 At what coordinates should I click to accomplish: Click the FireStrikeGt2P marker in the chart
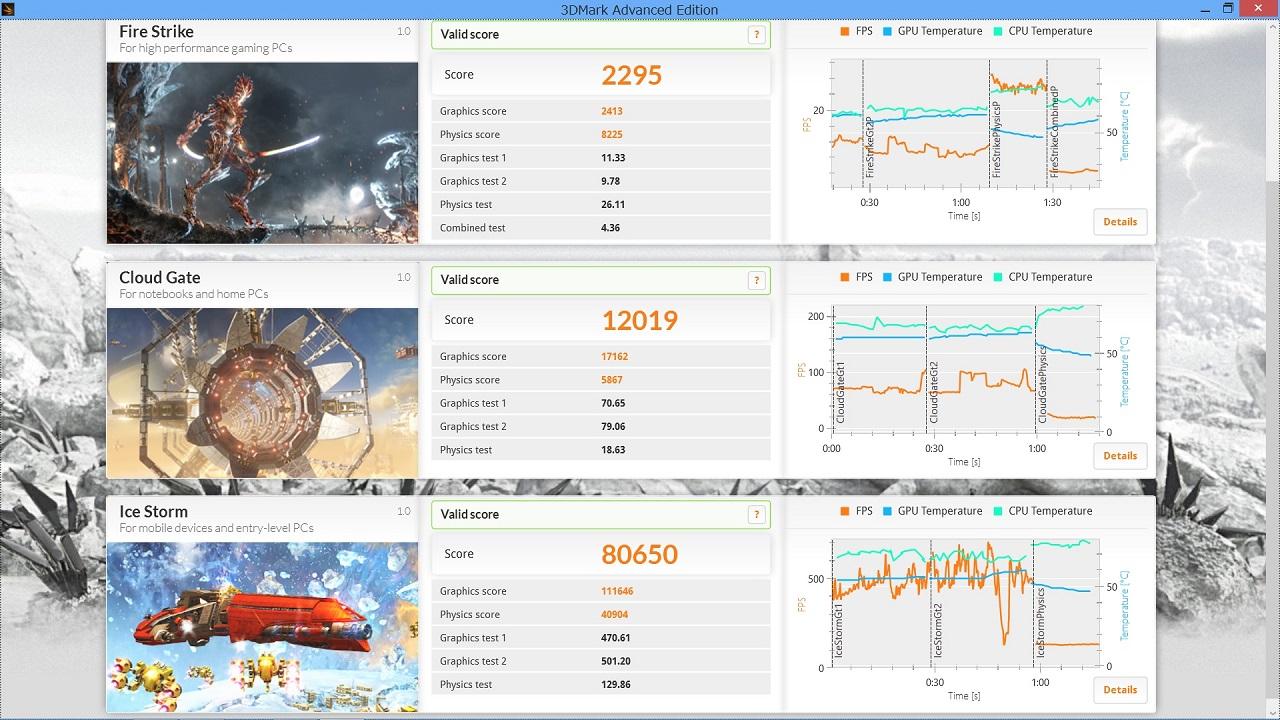[x=870, y=148]
